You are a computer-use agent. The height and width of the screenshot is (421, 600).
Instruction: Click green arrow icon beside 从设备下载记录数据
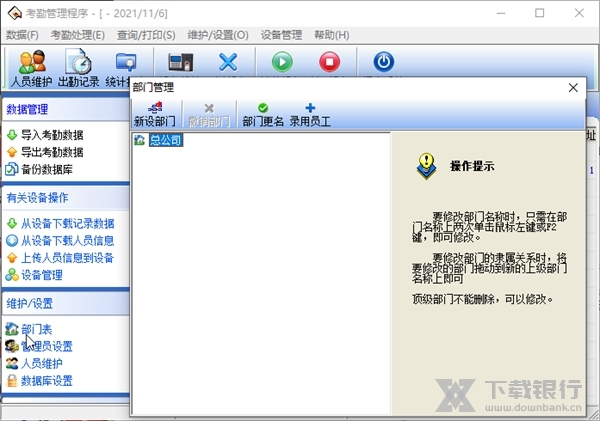12,223
